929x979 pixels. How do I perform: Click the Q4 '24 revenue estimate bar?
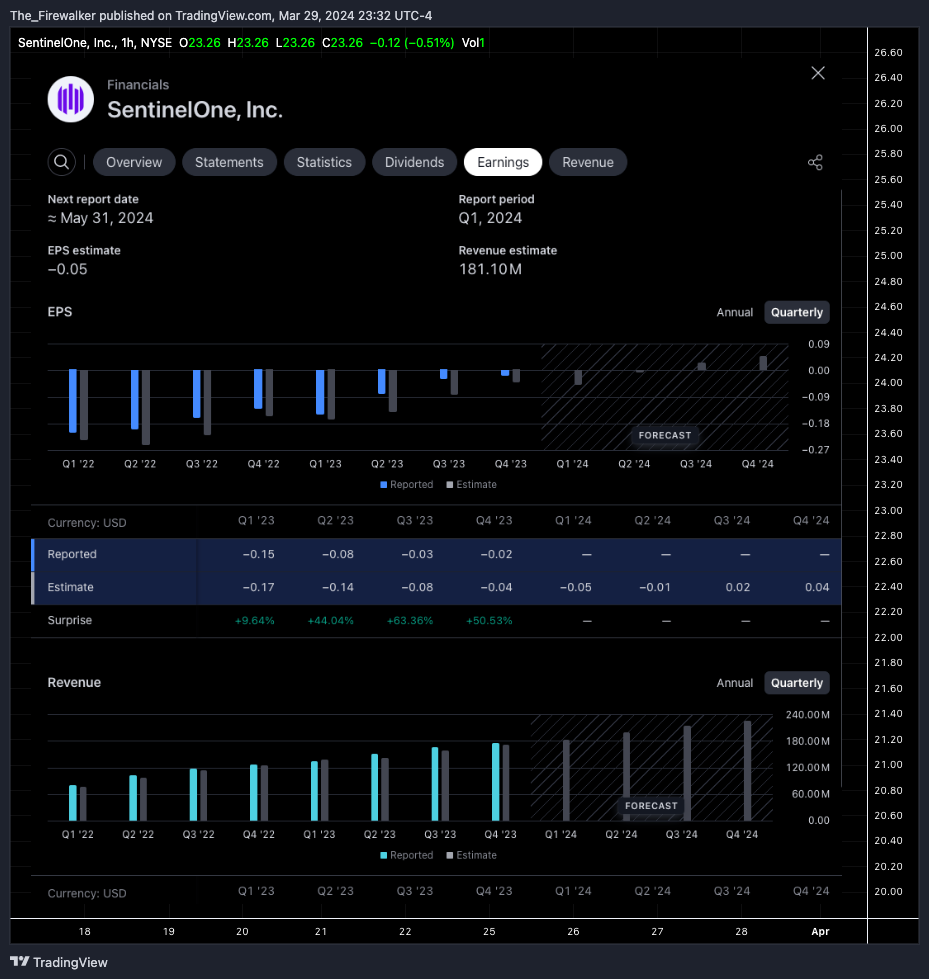(747, 771)
